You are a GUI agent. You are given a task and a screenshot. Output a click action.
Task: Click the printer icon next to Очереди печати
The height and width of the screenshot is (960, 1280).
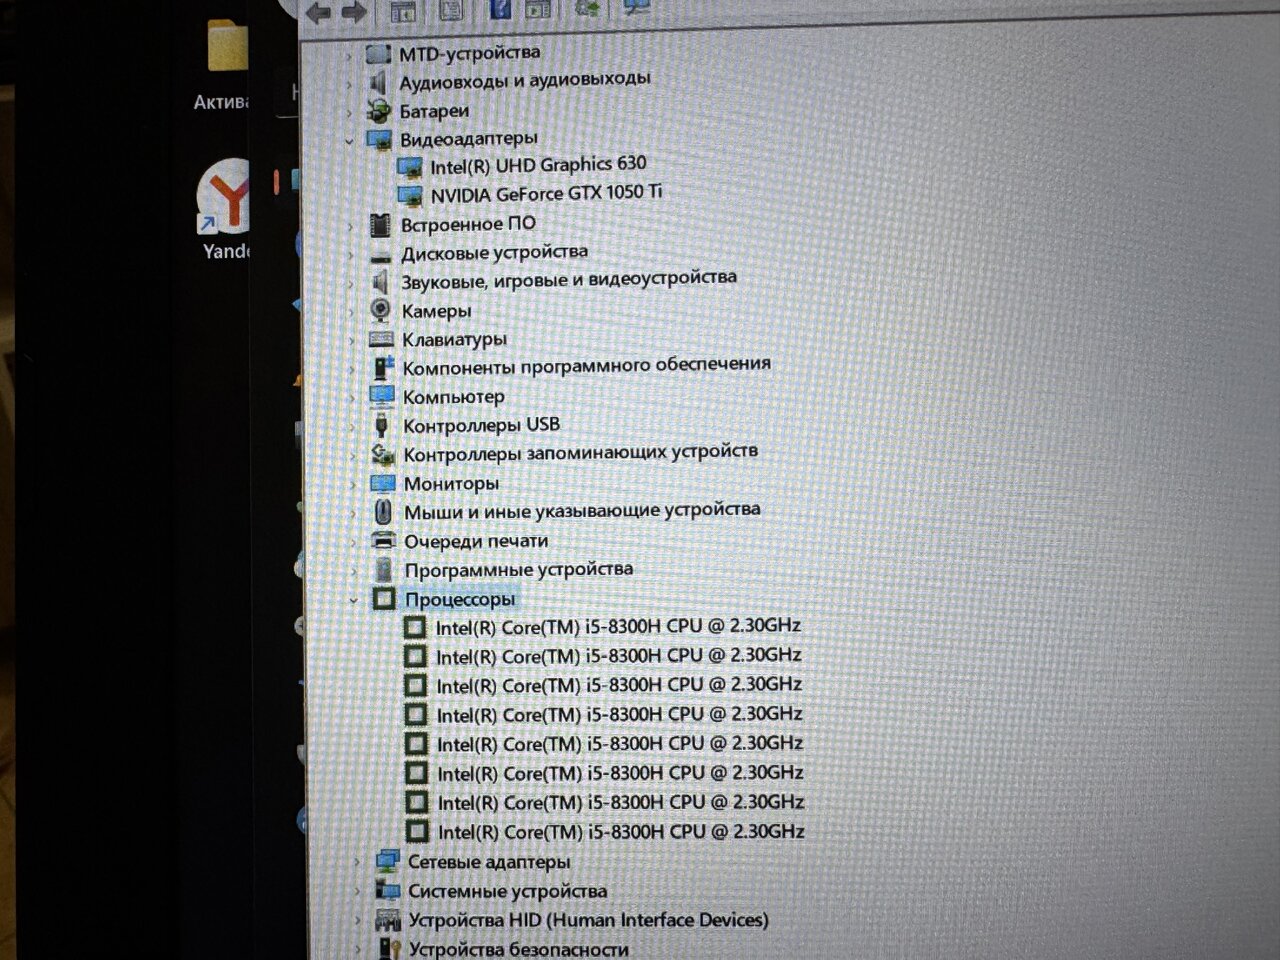point(383,541)
